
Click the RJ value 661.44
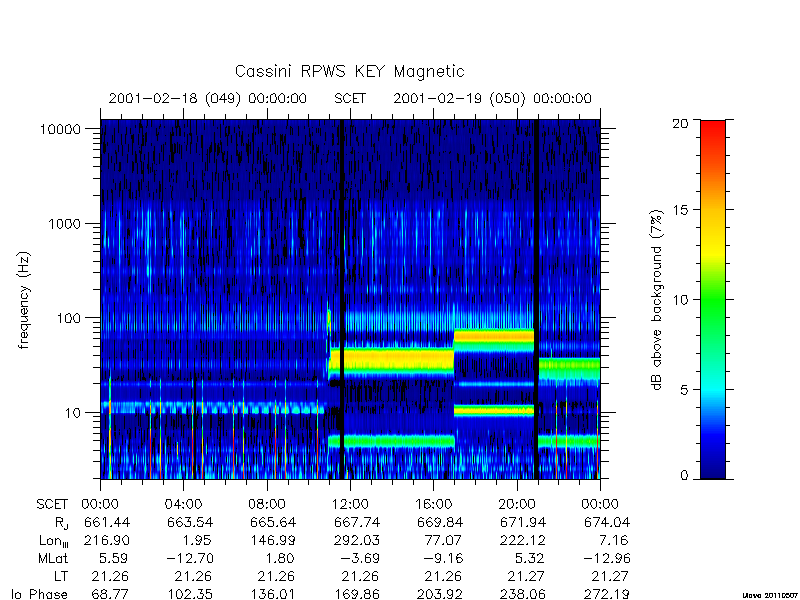[107, 522]
